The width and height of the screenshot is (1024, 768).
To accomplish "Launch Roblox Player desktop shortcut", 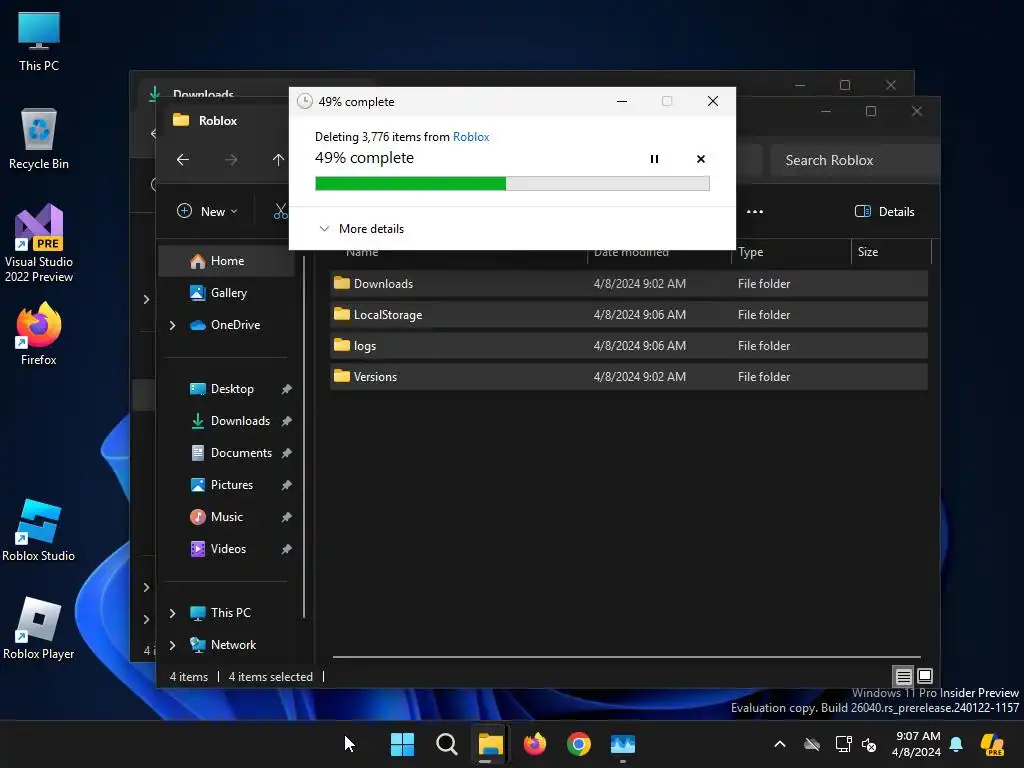I will [39, 628].
